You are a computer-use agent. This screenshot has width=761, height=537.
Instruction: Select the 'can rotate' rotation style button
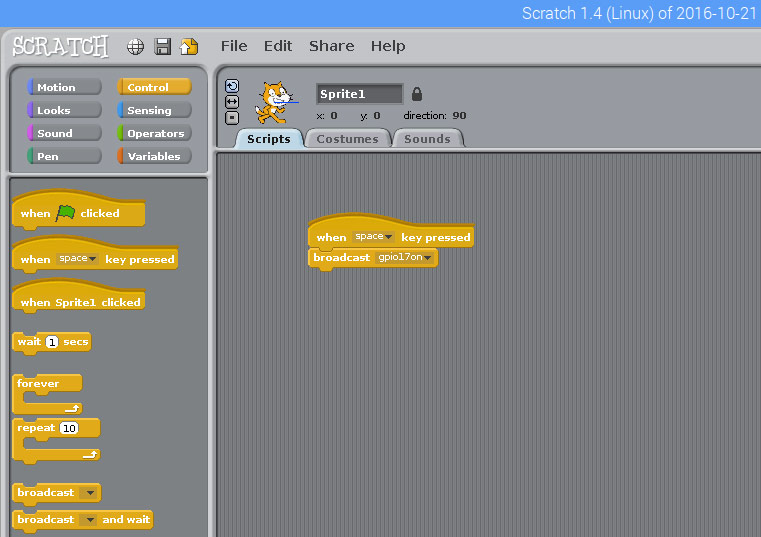coord(232,86)
